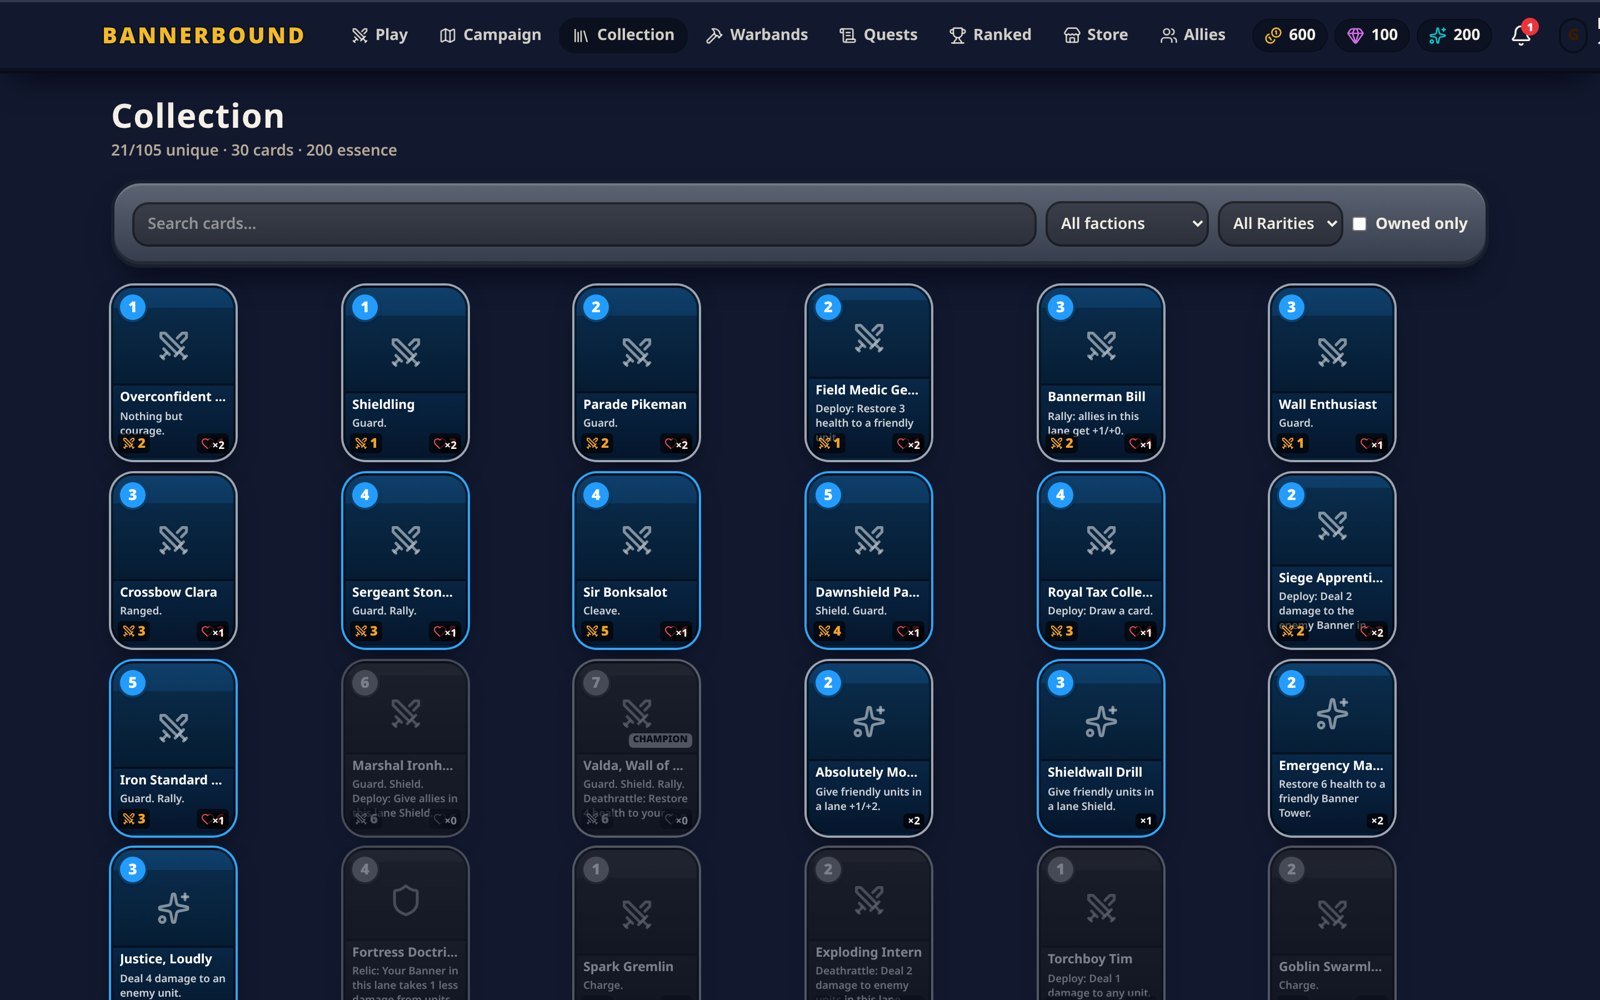Visit the Store page

click(x=1095, y=35)
